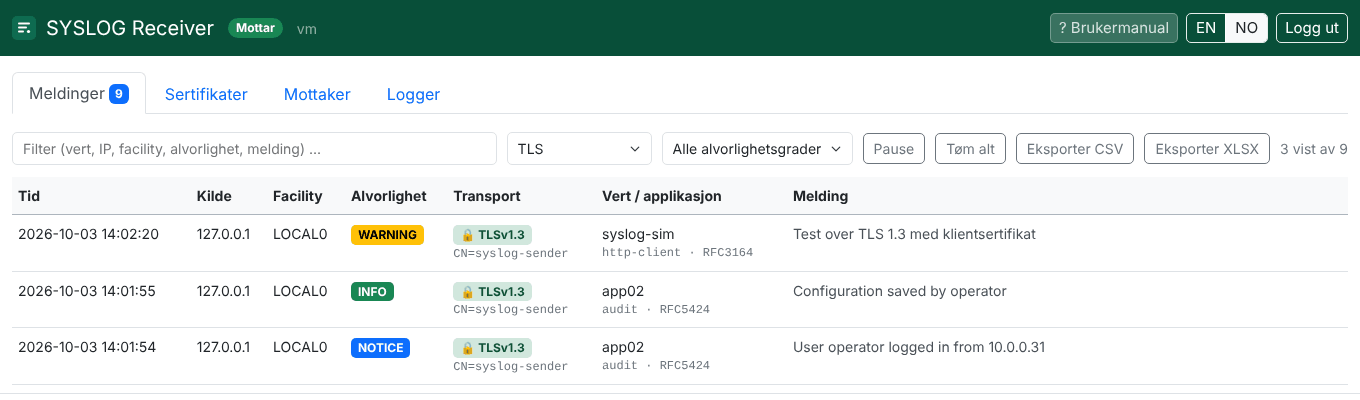1360x400 pixels.
Task: Click the SYSLOG Receiver logo icon
Action: coord(24,28)
